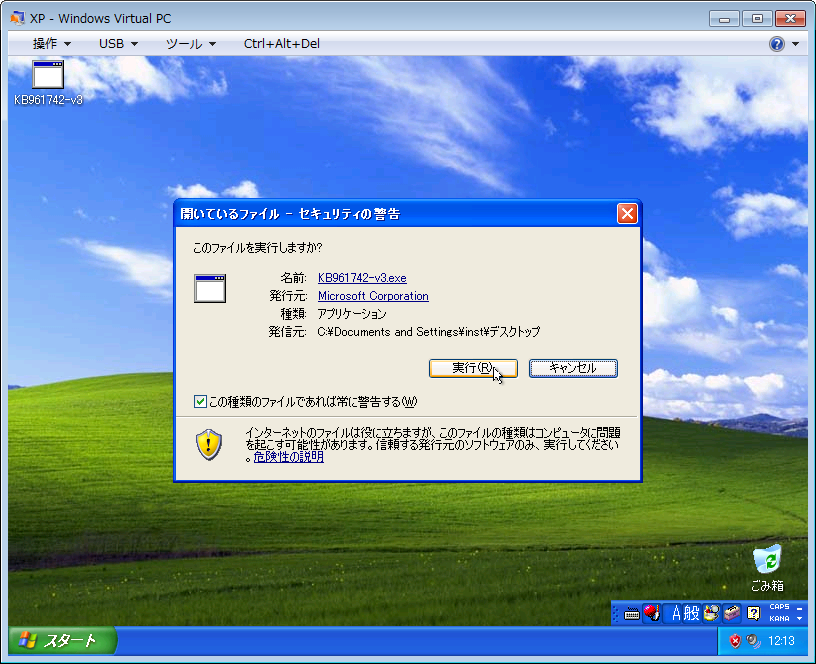Minimize the Windows Virtual PC window
This screenshot has height=664, width=816.
coord(724,19)
